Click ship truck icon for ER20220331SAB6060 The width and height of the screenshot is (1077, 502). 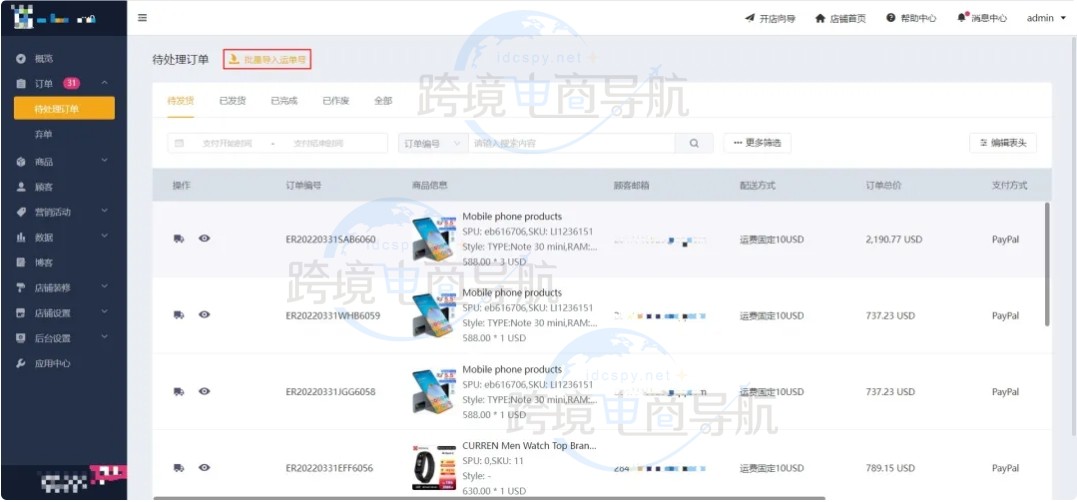click(x=179, y=239)
